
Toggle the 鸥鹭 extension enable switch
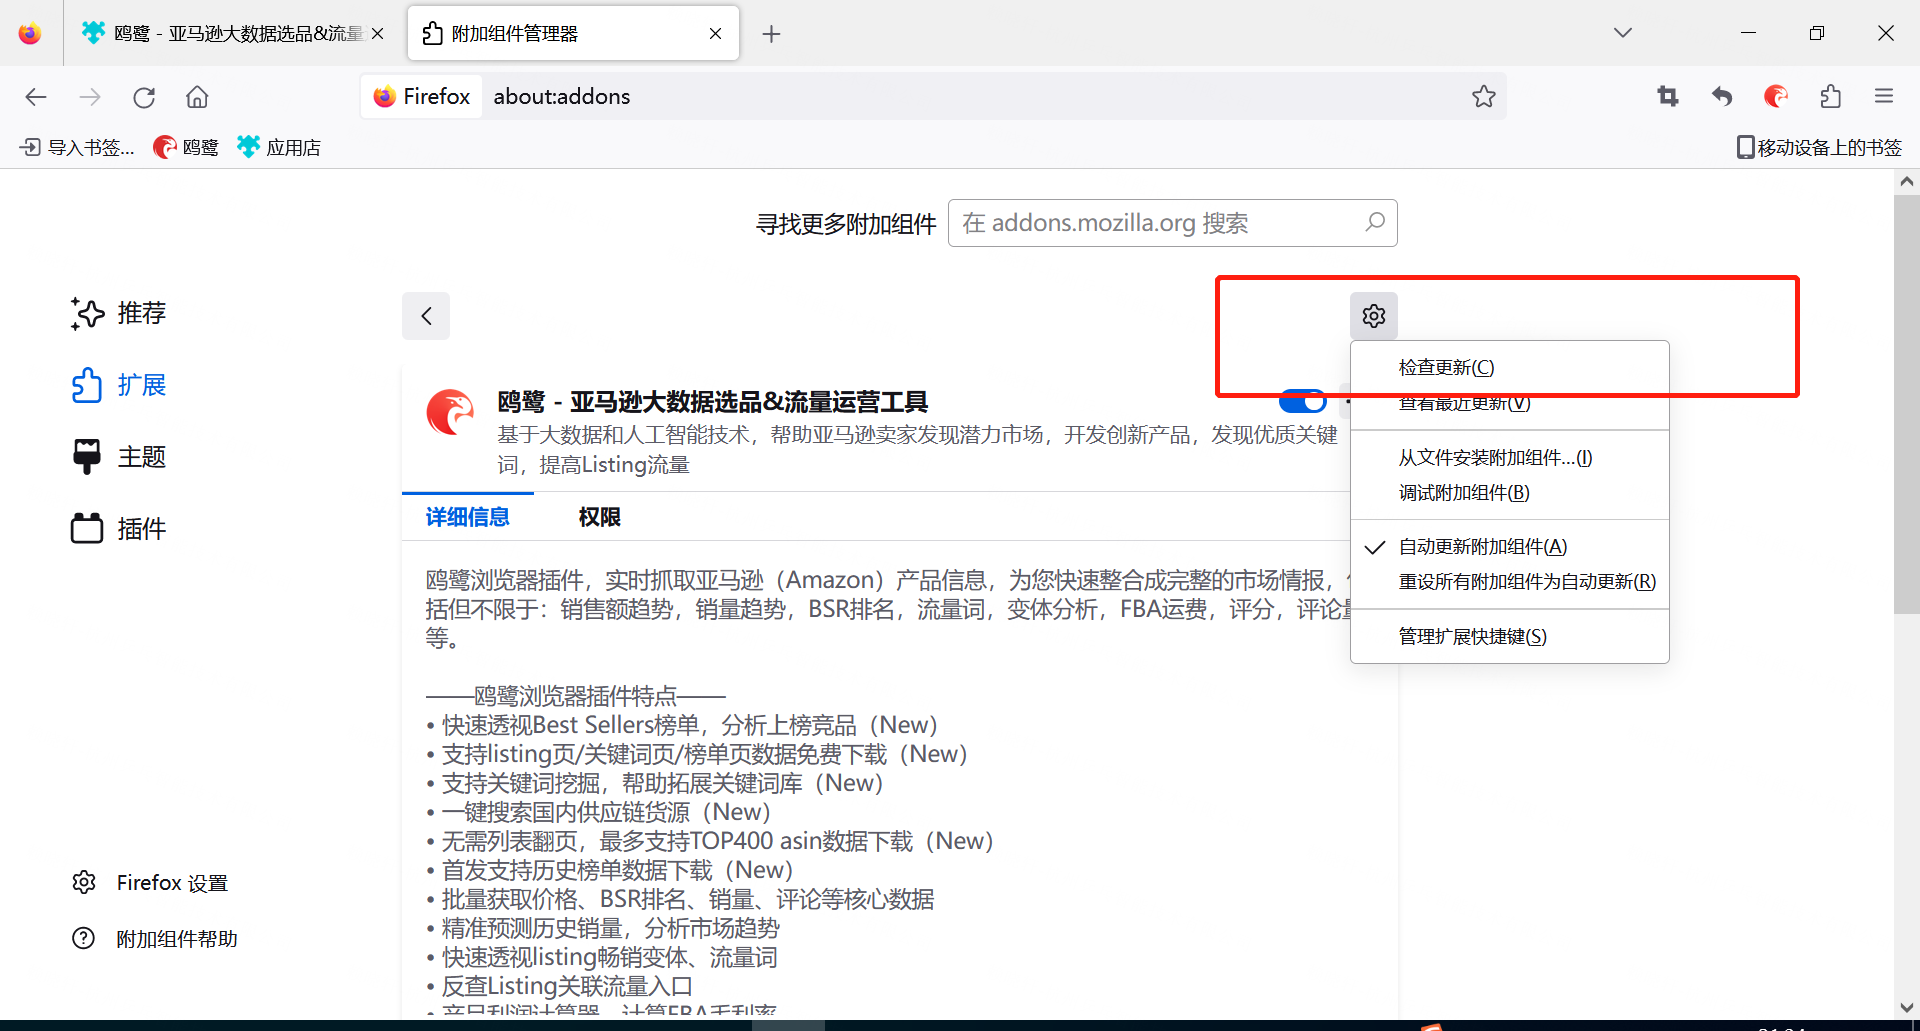pyautogui.click(x=1302, y=402)
